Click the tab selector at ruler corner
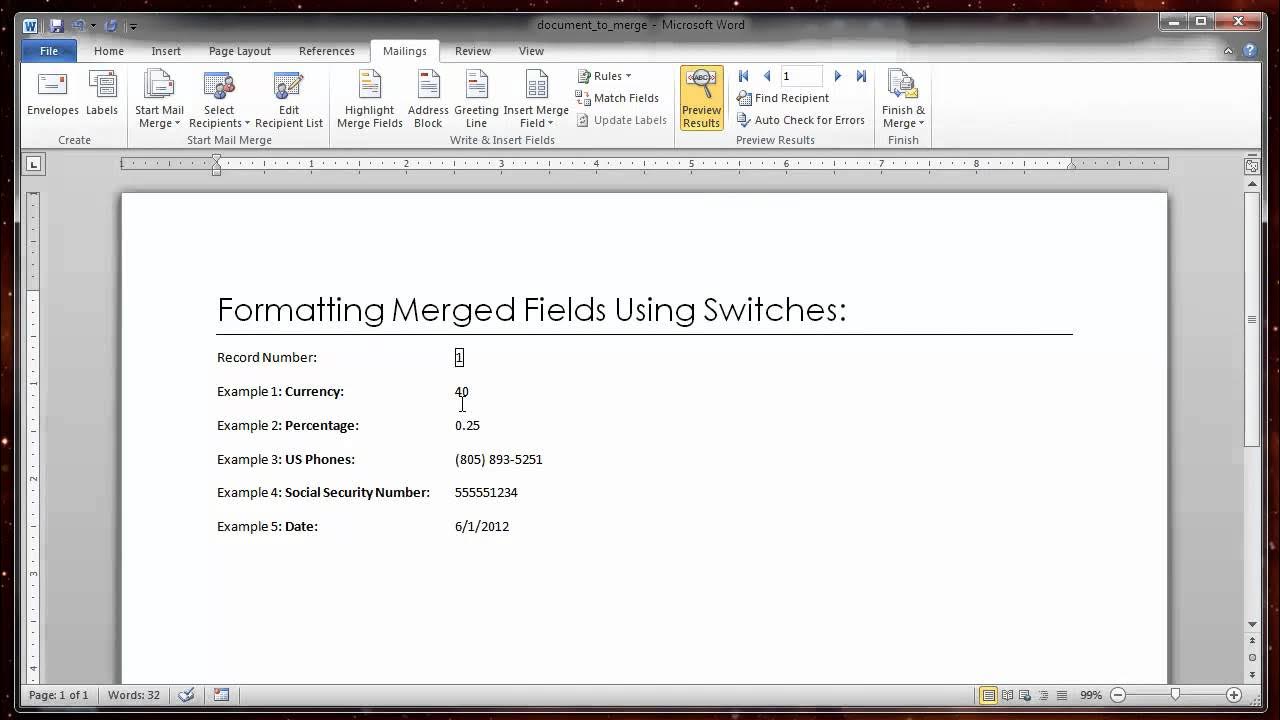Image resolution: width=1280 pixels, height=720 pixels. [33, 164]
